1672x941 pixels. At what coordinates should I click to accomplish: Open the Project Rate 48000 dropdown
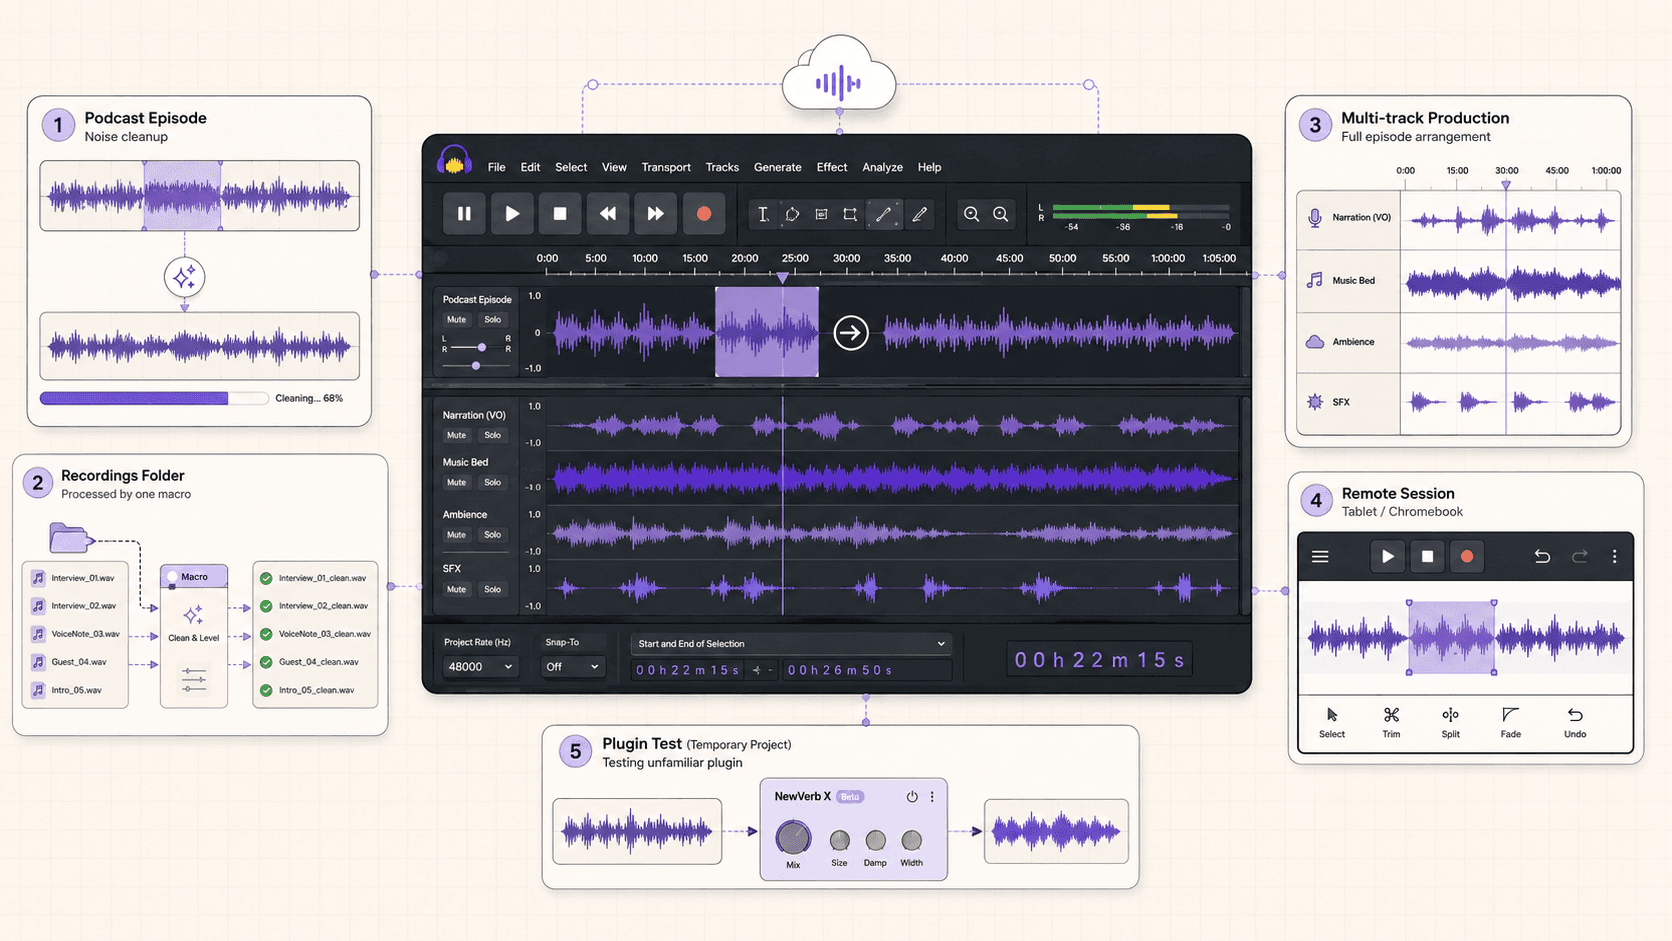click(x=480, y=667)
